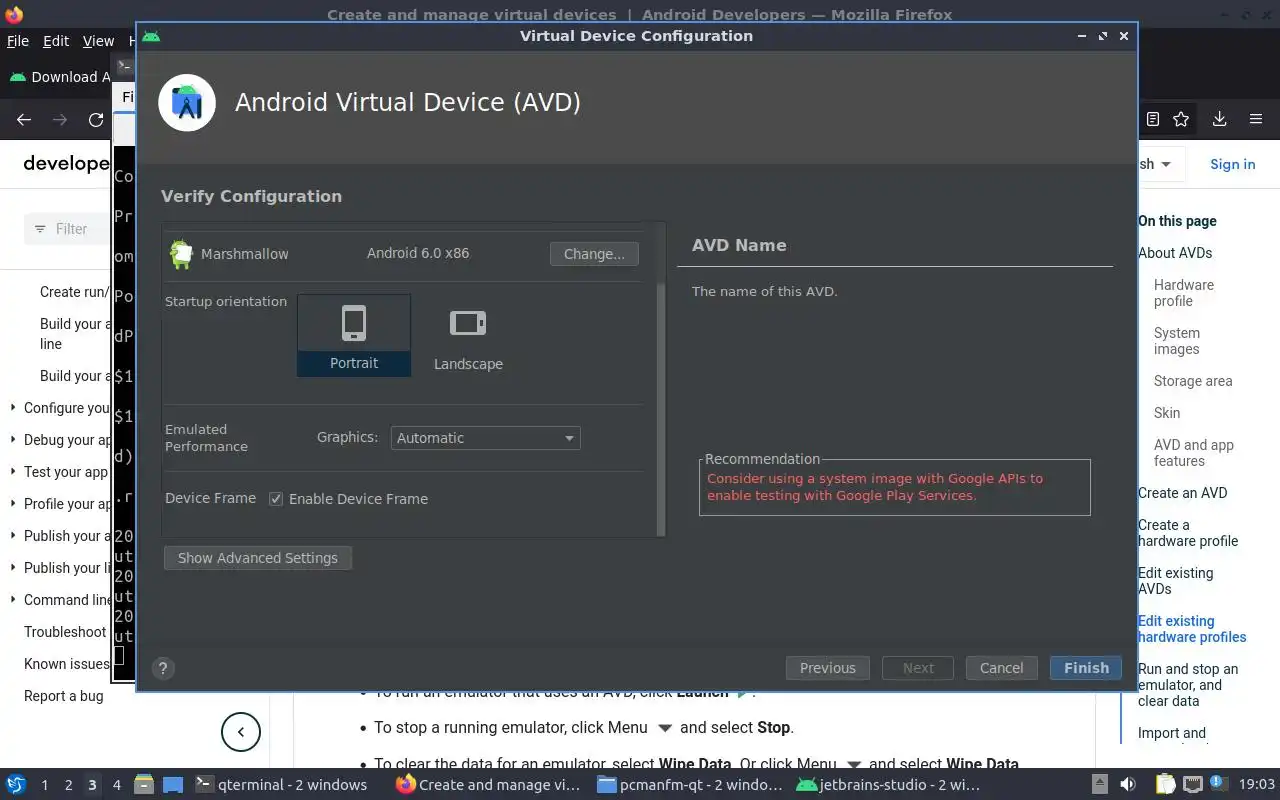The width and height of the screenshot is (1280, 800).
Task: Click the sidebar Filter input field
Action: [68, 229]
